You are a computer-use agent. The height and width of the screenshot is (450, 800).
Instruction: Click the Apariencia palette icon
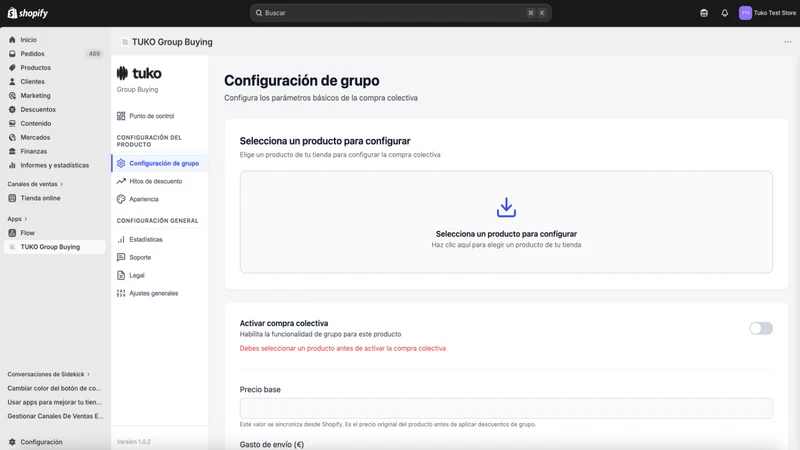coord(121,199)
